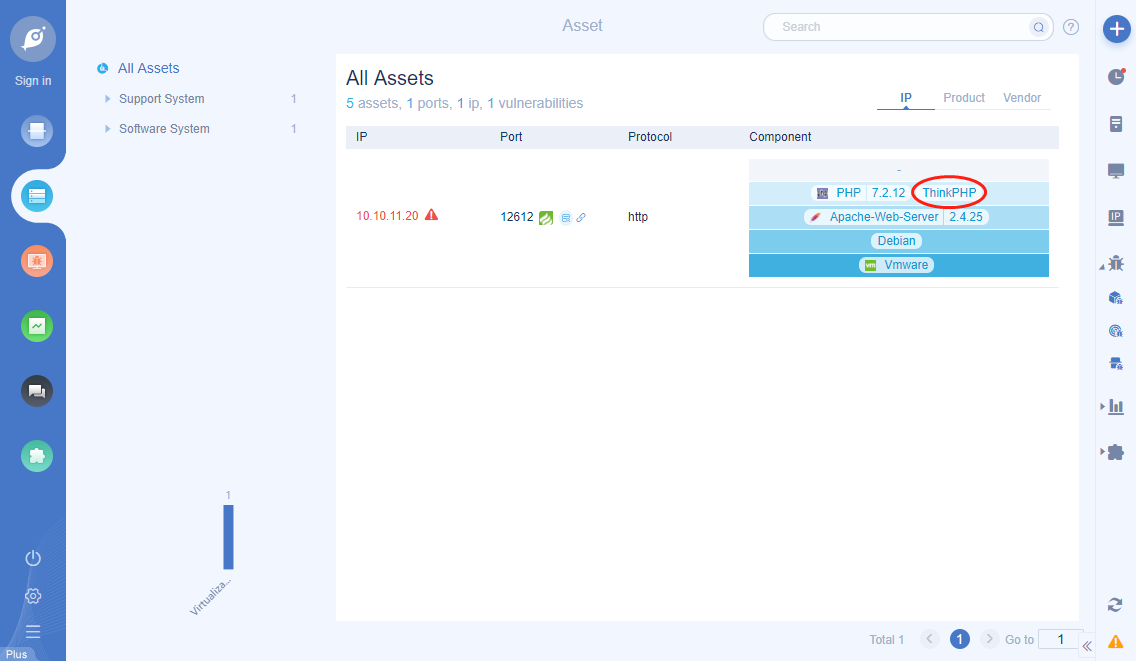Open the Scan section in sidebar

click(37, 131)
